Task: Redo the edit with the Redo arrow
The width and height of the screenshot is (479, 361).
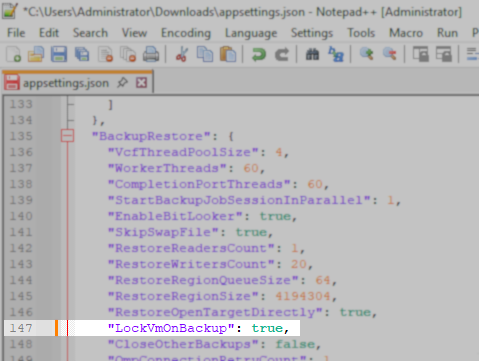Action: click(282, 54)
